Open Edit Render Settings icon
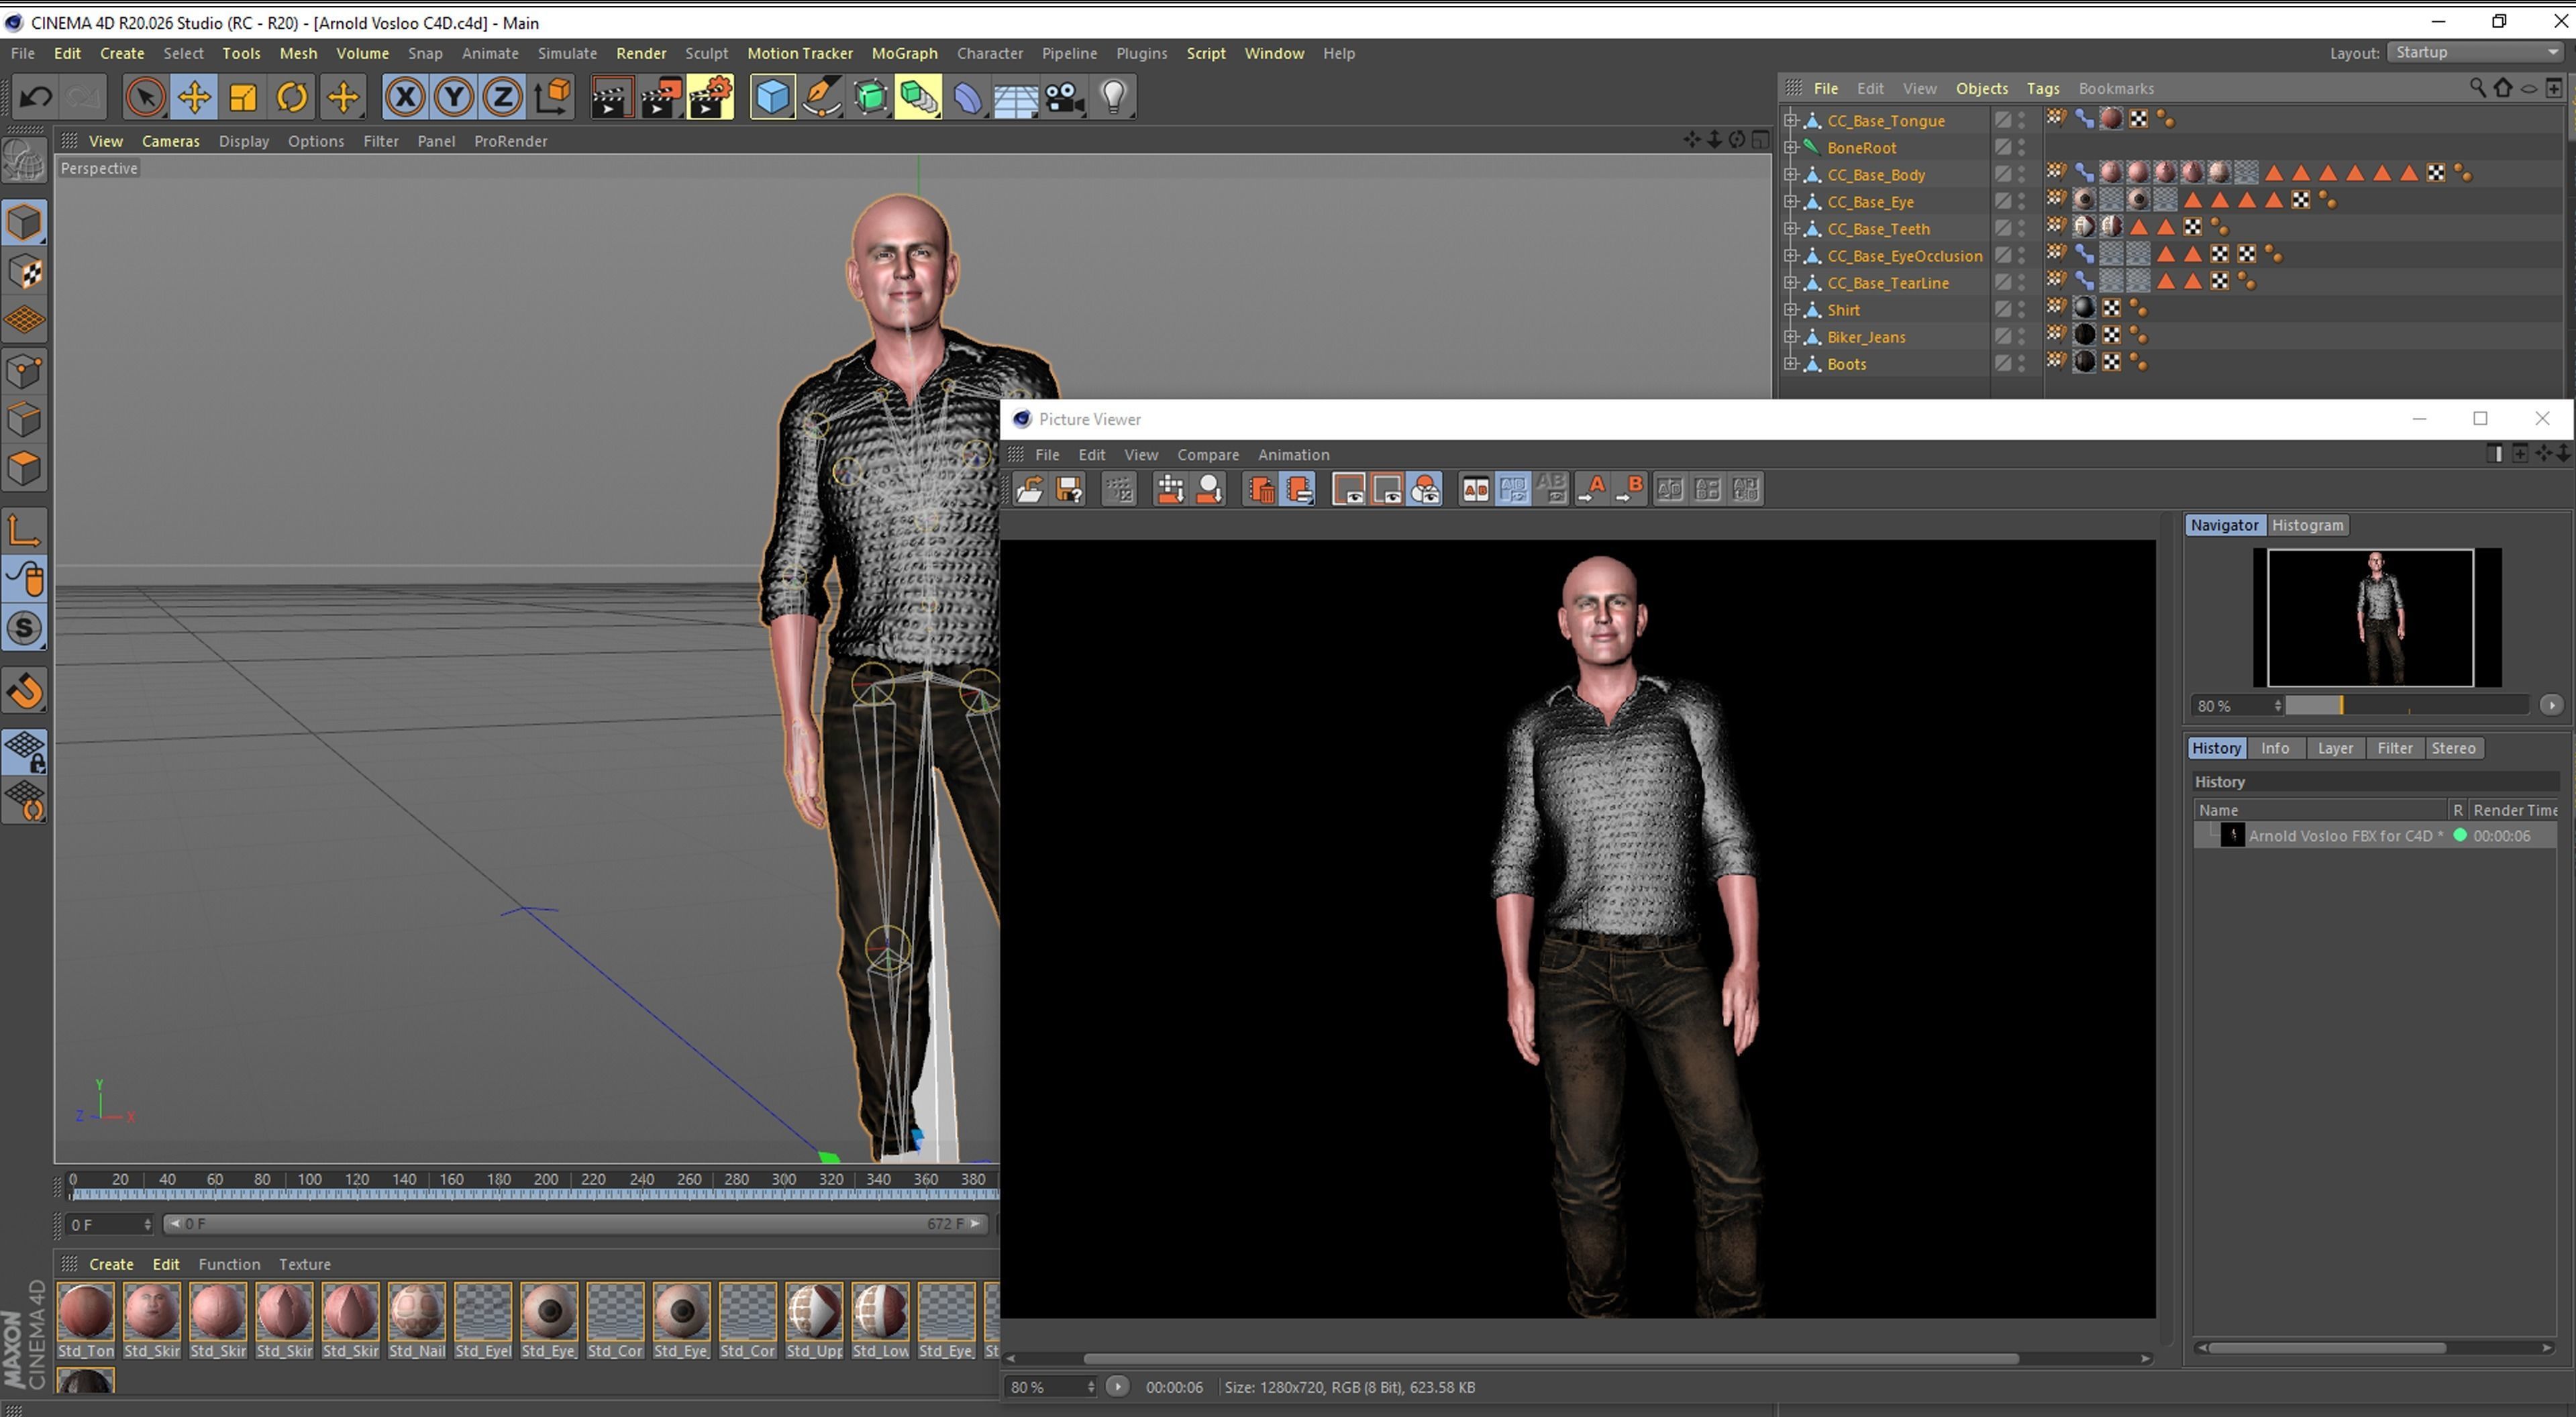The height and width of the screenshot is (1417, 2576). pyautogui.click(x=710, y=97)
